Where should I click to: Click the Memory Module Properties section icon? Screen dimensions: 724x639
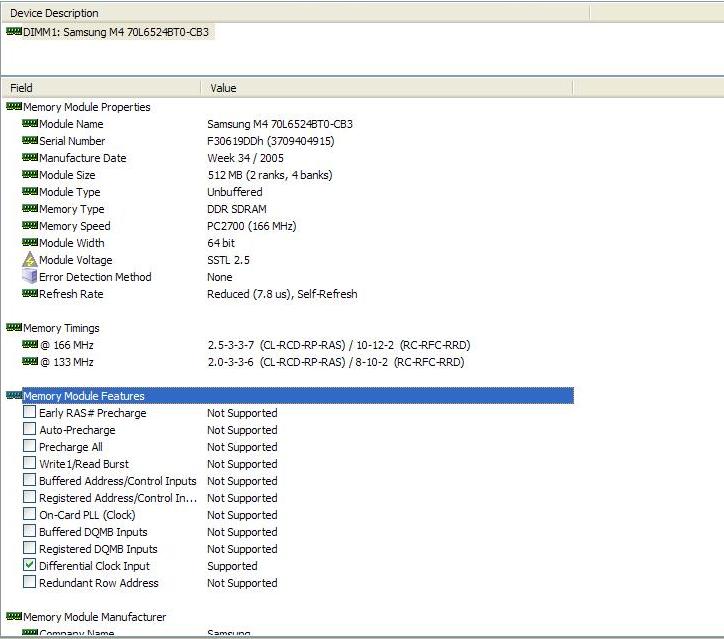pos(14,107)
